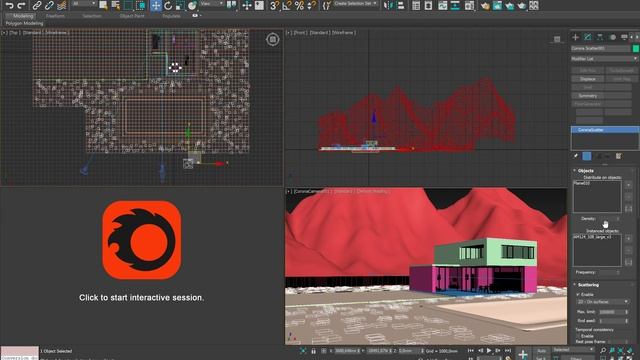Viewport: 640px width, 360px height.
Task: Switch to the Object Paint ribbon tab
Action: click(132, 16)
